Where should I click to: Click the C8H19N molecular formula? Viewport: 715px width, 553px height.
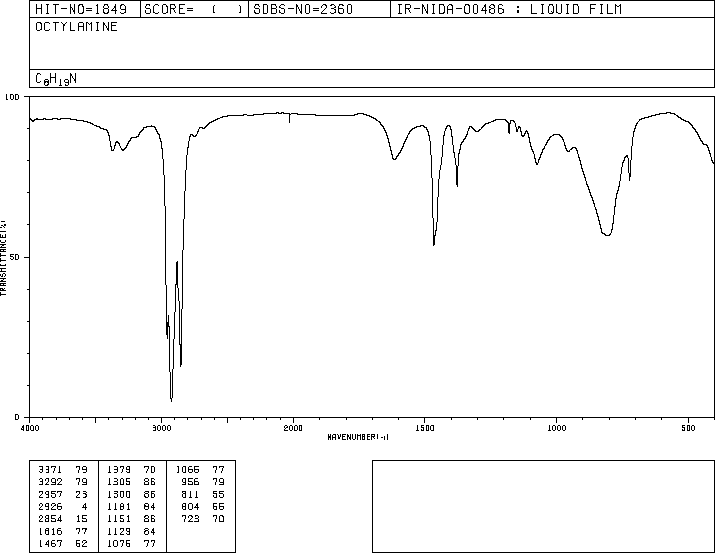pos(56,79)
